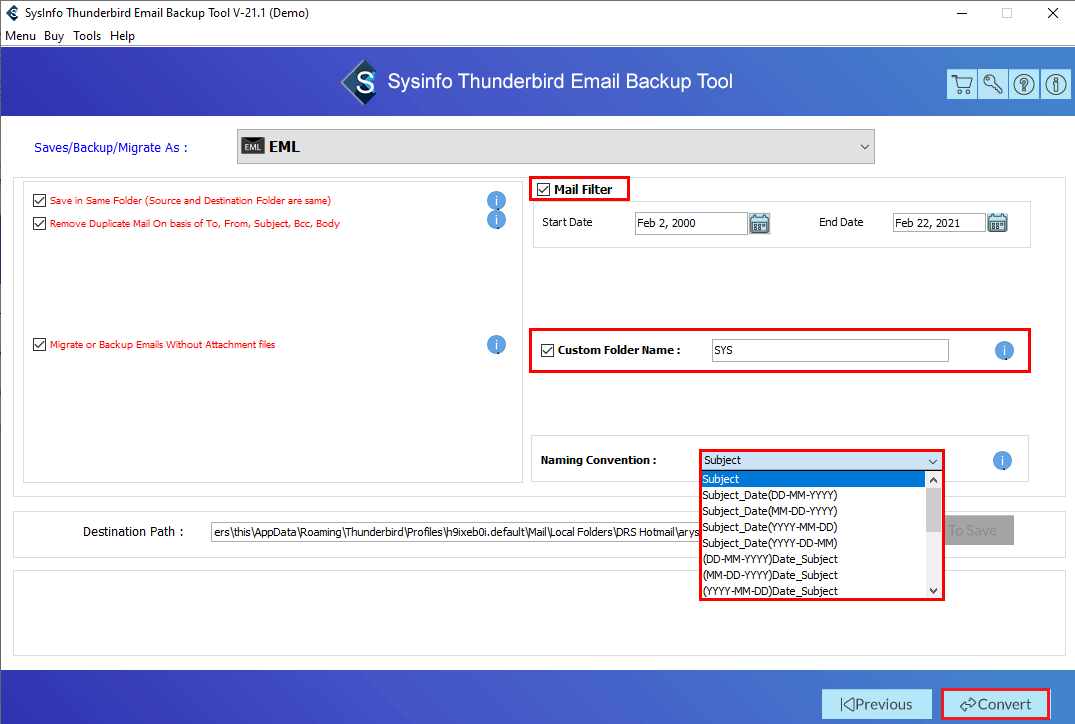Show info for Naming Convention
Screen dimensions: 1075x724
point(1002,461)
